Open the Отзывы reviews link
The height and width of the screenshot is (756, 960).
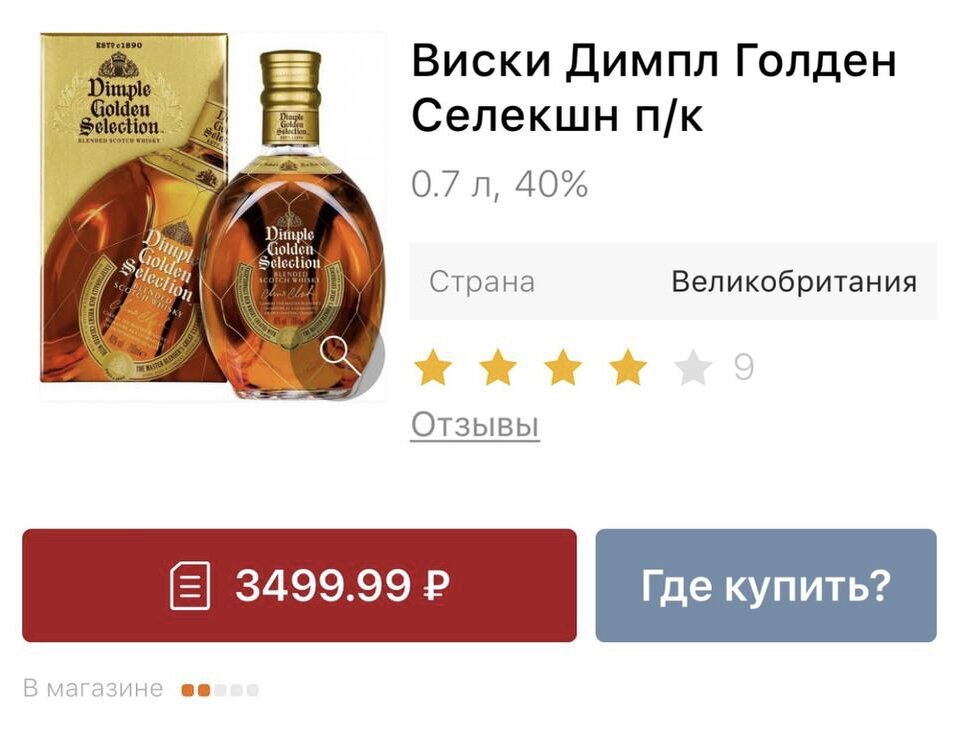tap(475, 424)
